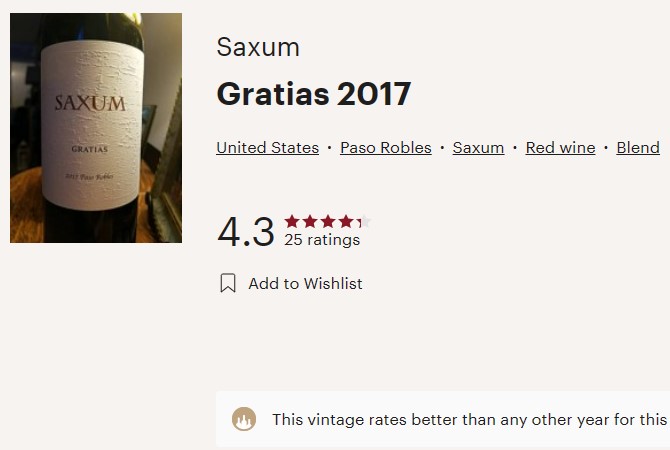The width and height of the screenshot is (670, 450).
Task: Click the bookmark wishlist icon
Action: (228, 283)
